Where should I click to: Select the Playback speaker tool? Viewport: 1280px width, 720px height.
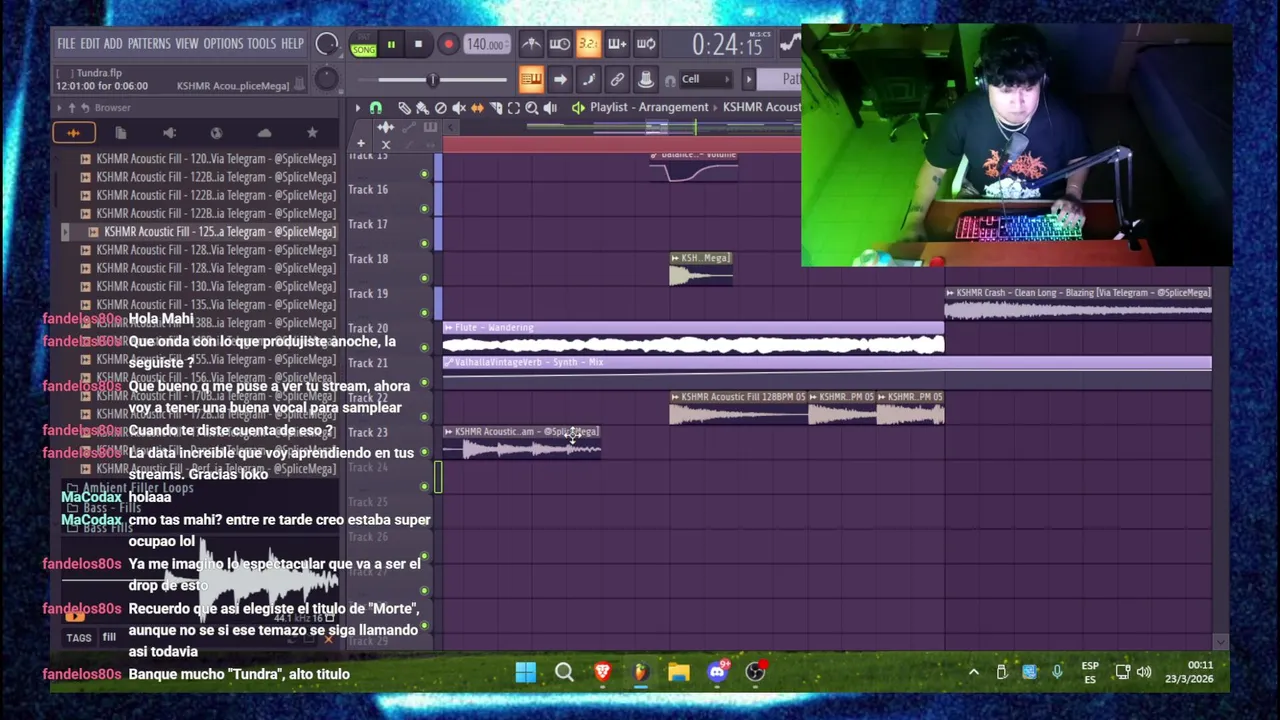tap(550, 108)
